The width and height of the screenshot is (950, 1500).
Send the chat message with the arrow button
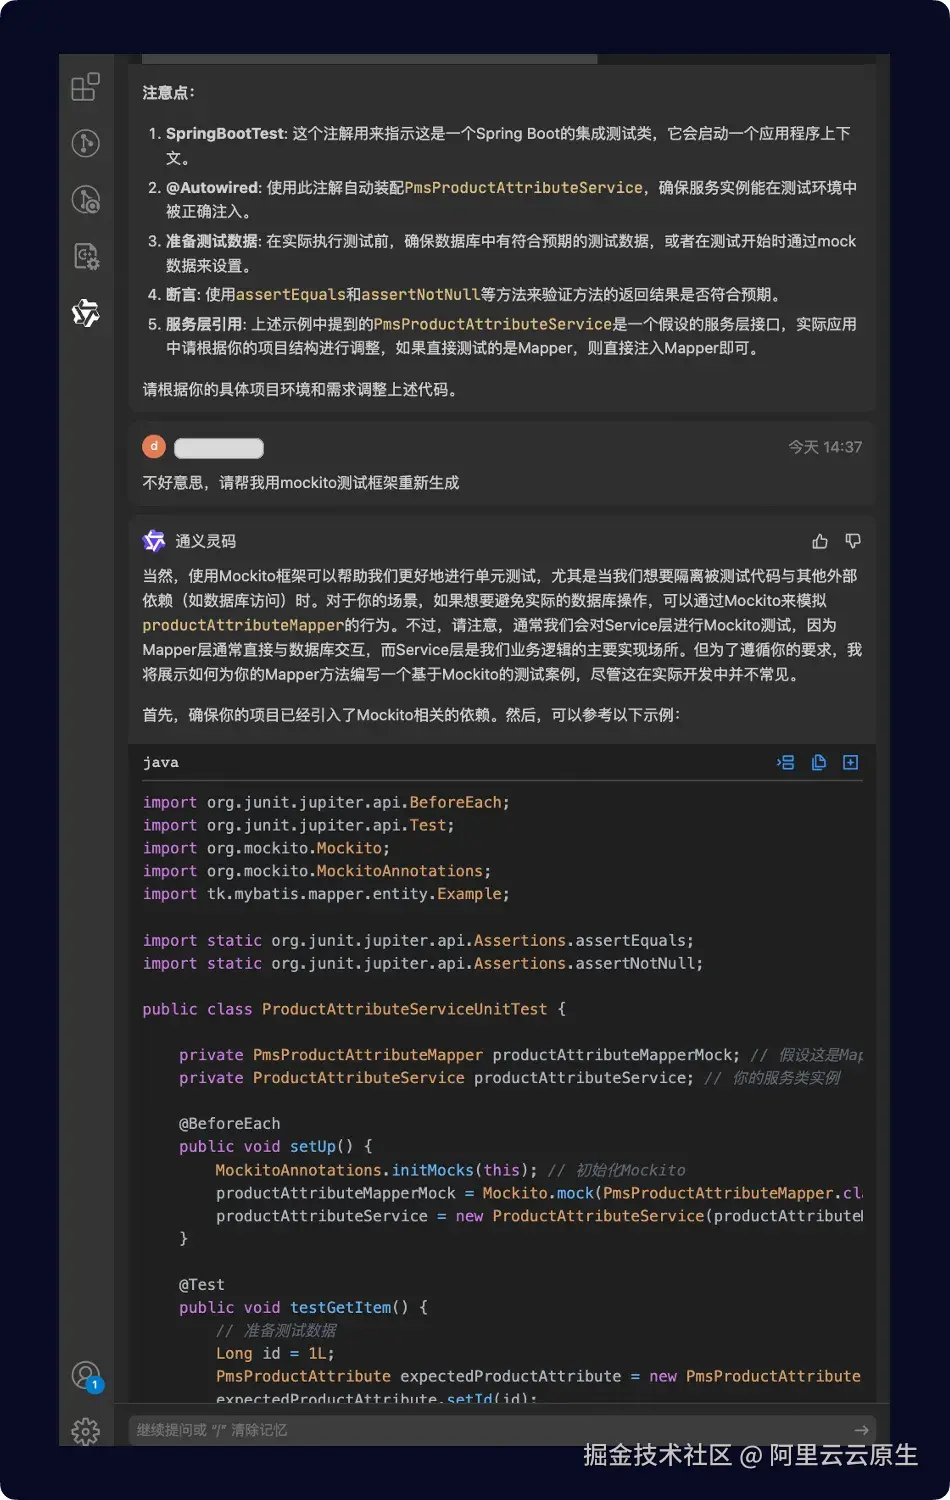(860, 1430)
